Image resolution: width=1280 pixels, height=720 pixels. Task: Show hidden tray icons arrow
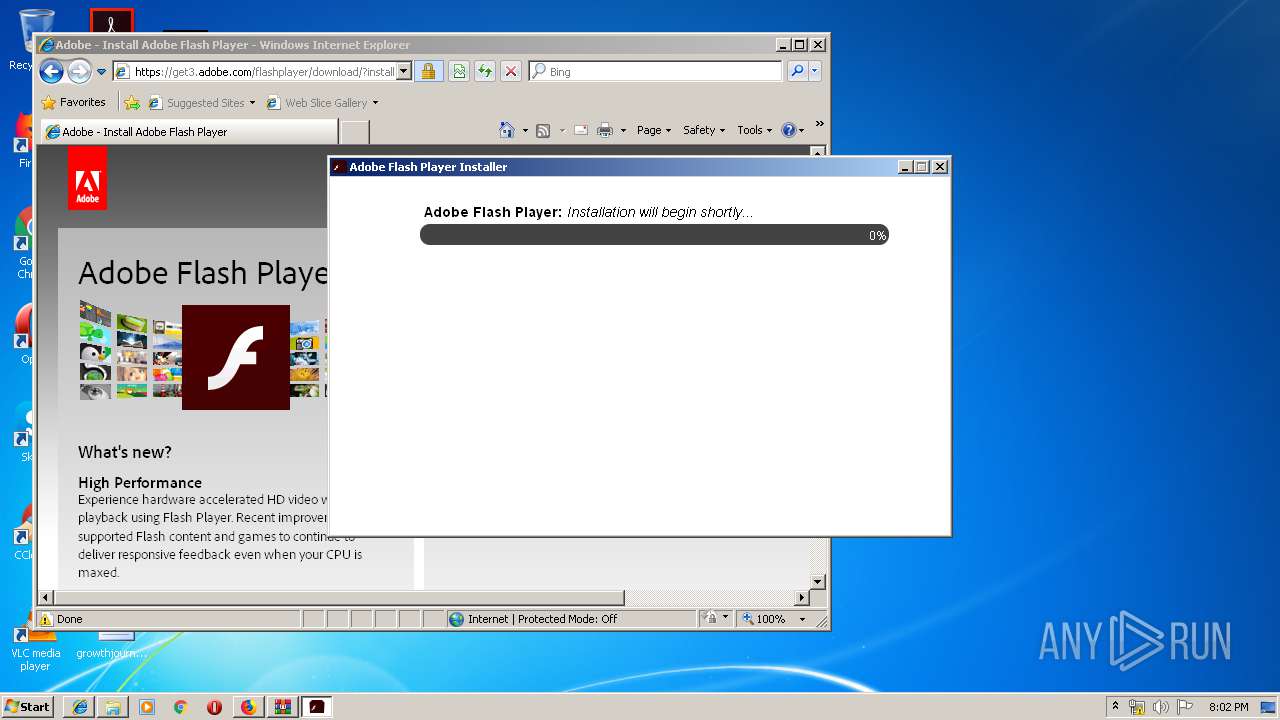1115,706
